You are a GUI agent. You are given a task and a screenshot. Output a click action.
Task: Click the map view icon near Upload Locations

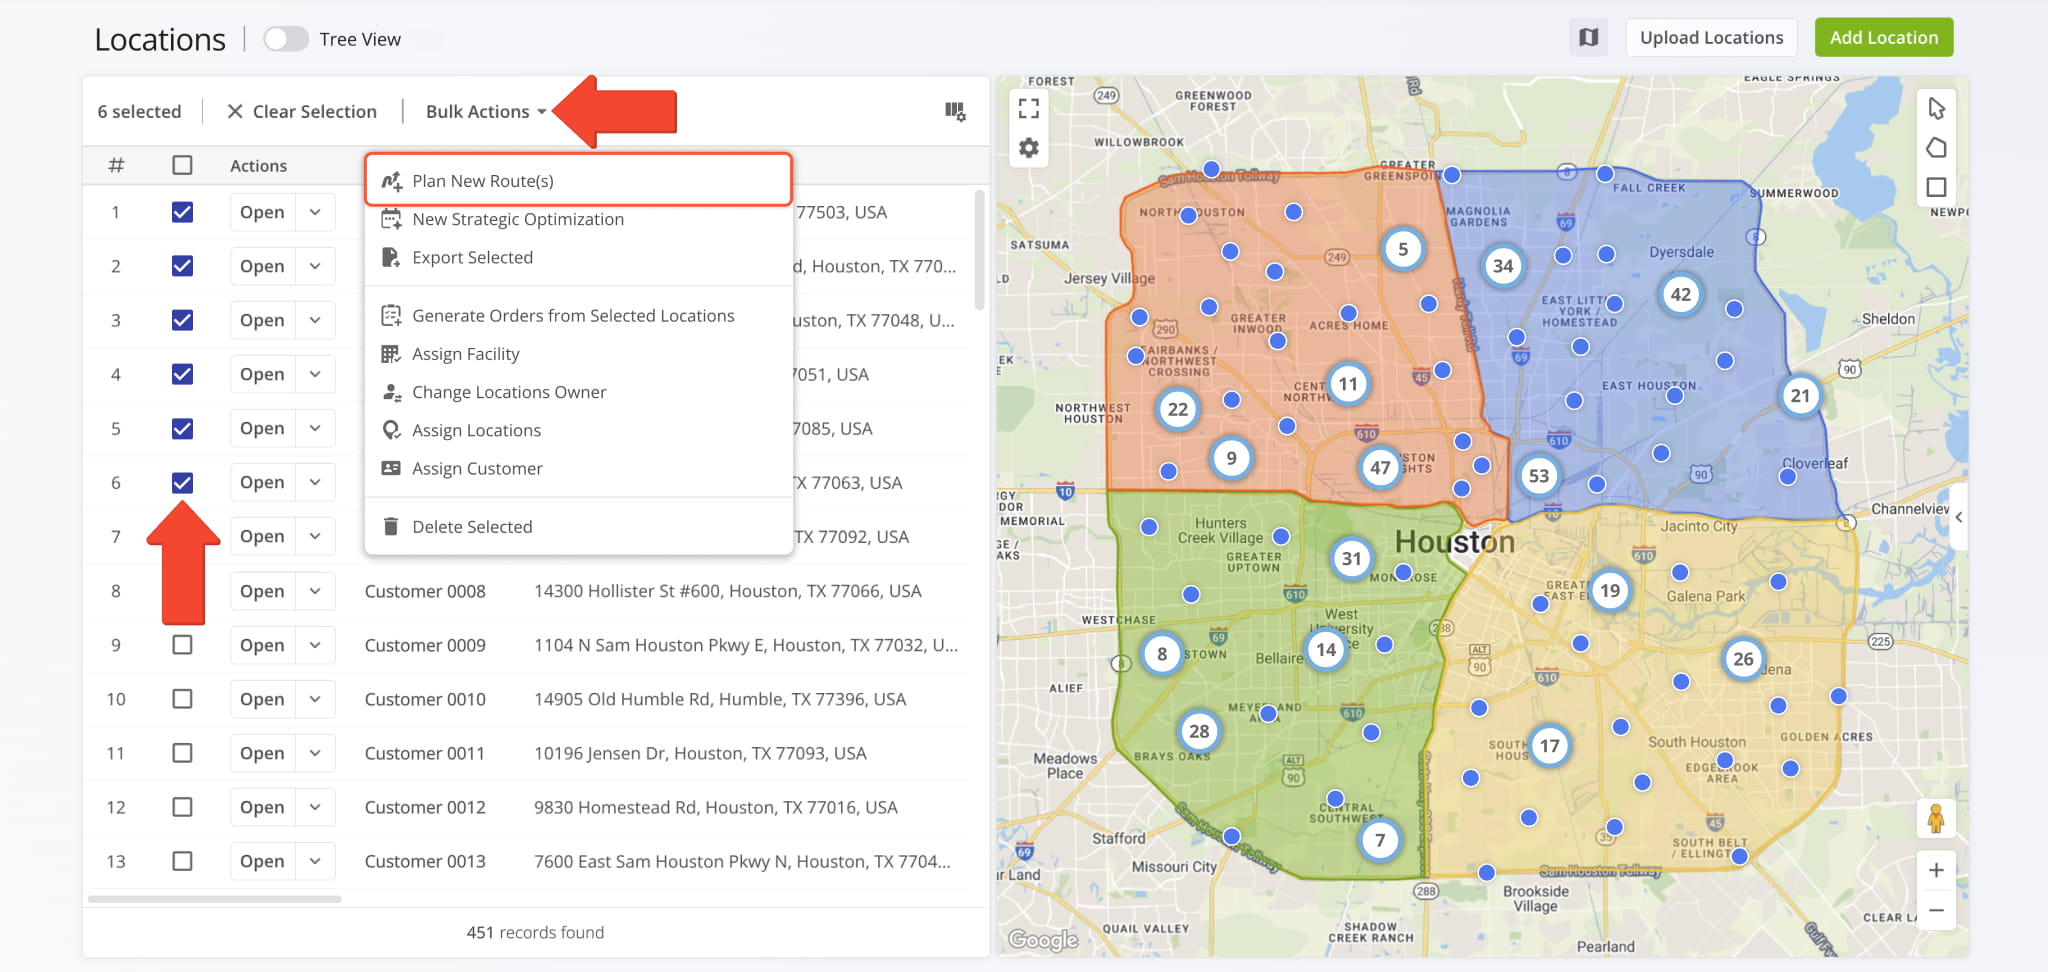(1588, 38)
